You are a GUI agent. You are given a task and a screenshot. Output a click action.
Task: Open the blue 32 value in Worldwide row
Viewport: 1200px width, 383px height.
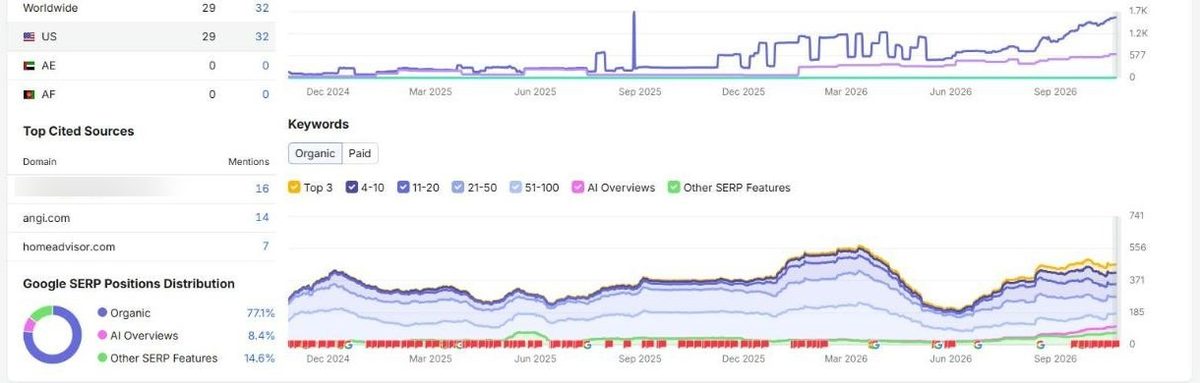(x=262, y=8)
